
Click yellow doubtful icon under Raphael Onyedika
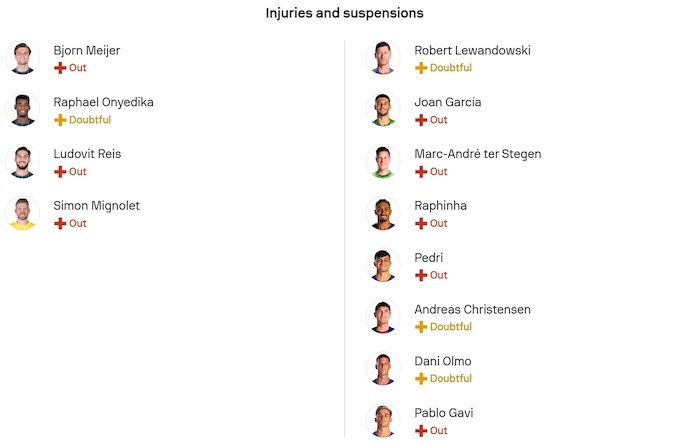60,120
